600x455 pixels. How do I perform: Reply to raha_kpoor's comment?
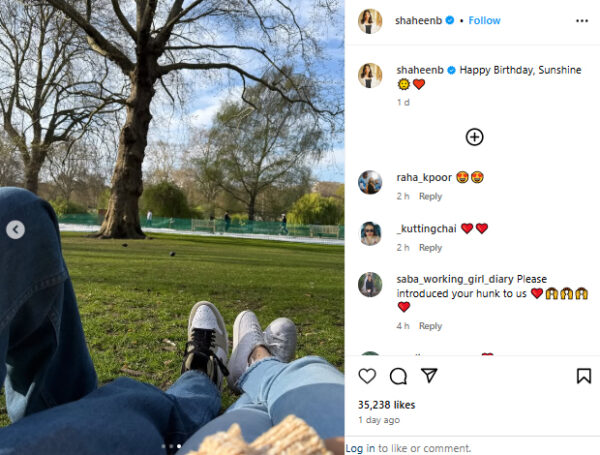[430, 196]
